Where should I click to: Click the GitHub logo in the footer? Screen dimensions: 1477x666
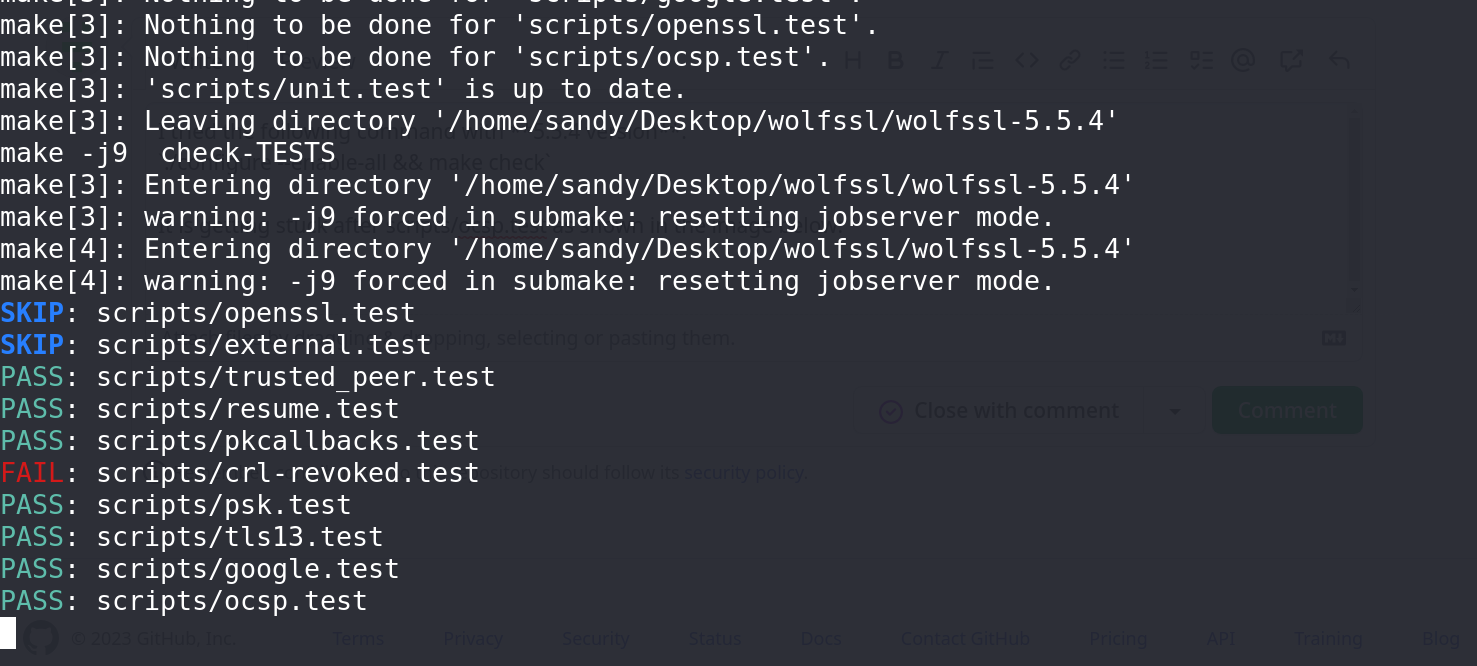(40, 637)
